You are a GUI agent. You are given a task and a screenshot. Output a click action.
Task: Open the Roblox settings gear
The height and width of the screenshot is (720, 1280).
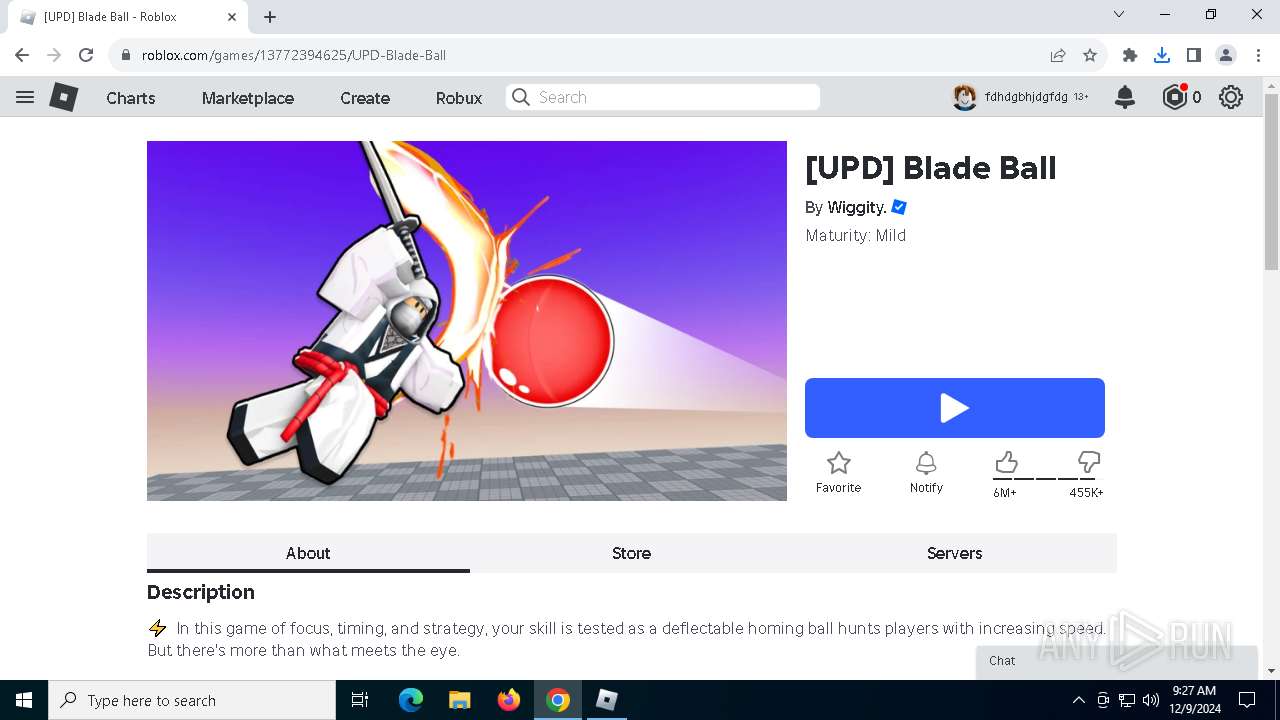click(1231, 97)
